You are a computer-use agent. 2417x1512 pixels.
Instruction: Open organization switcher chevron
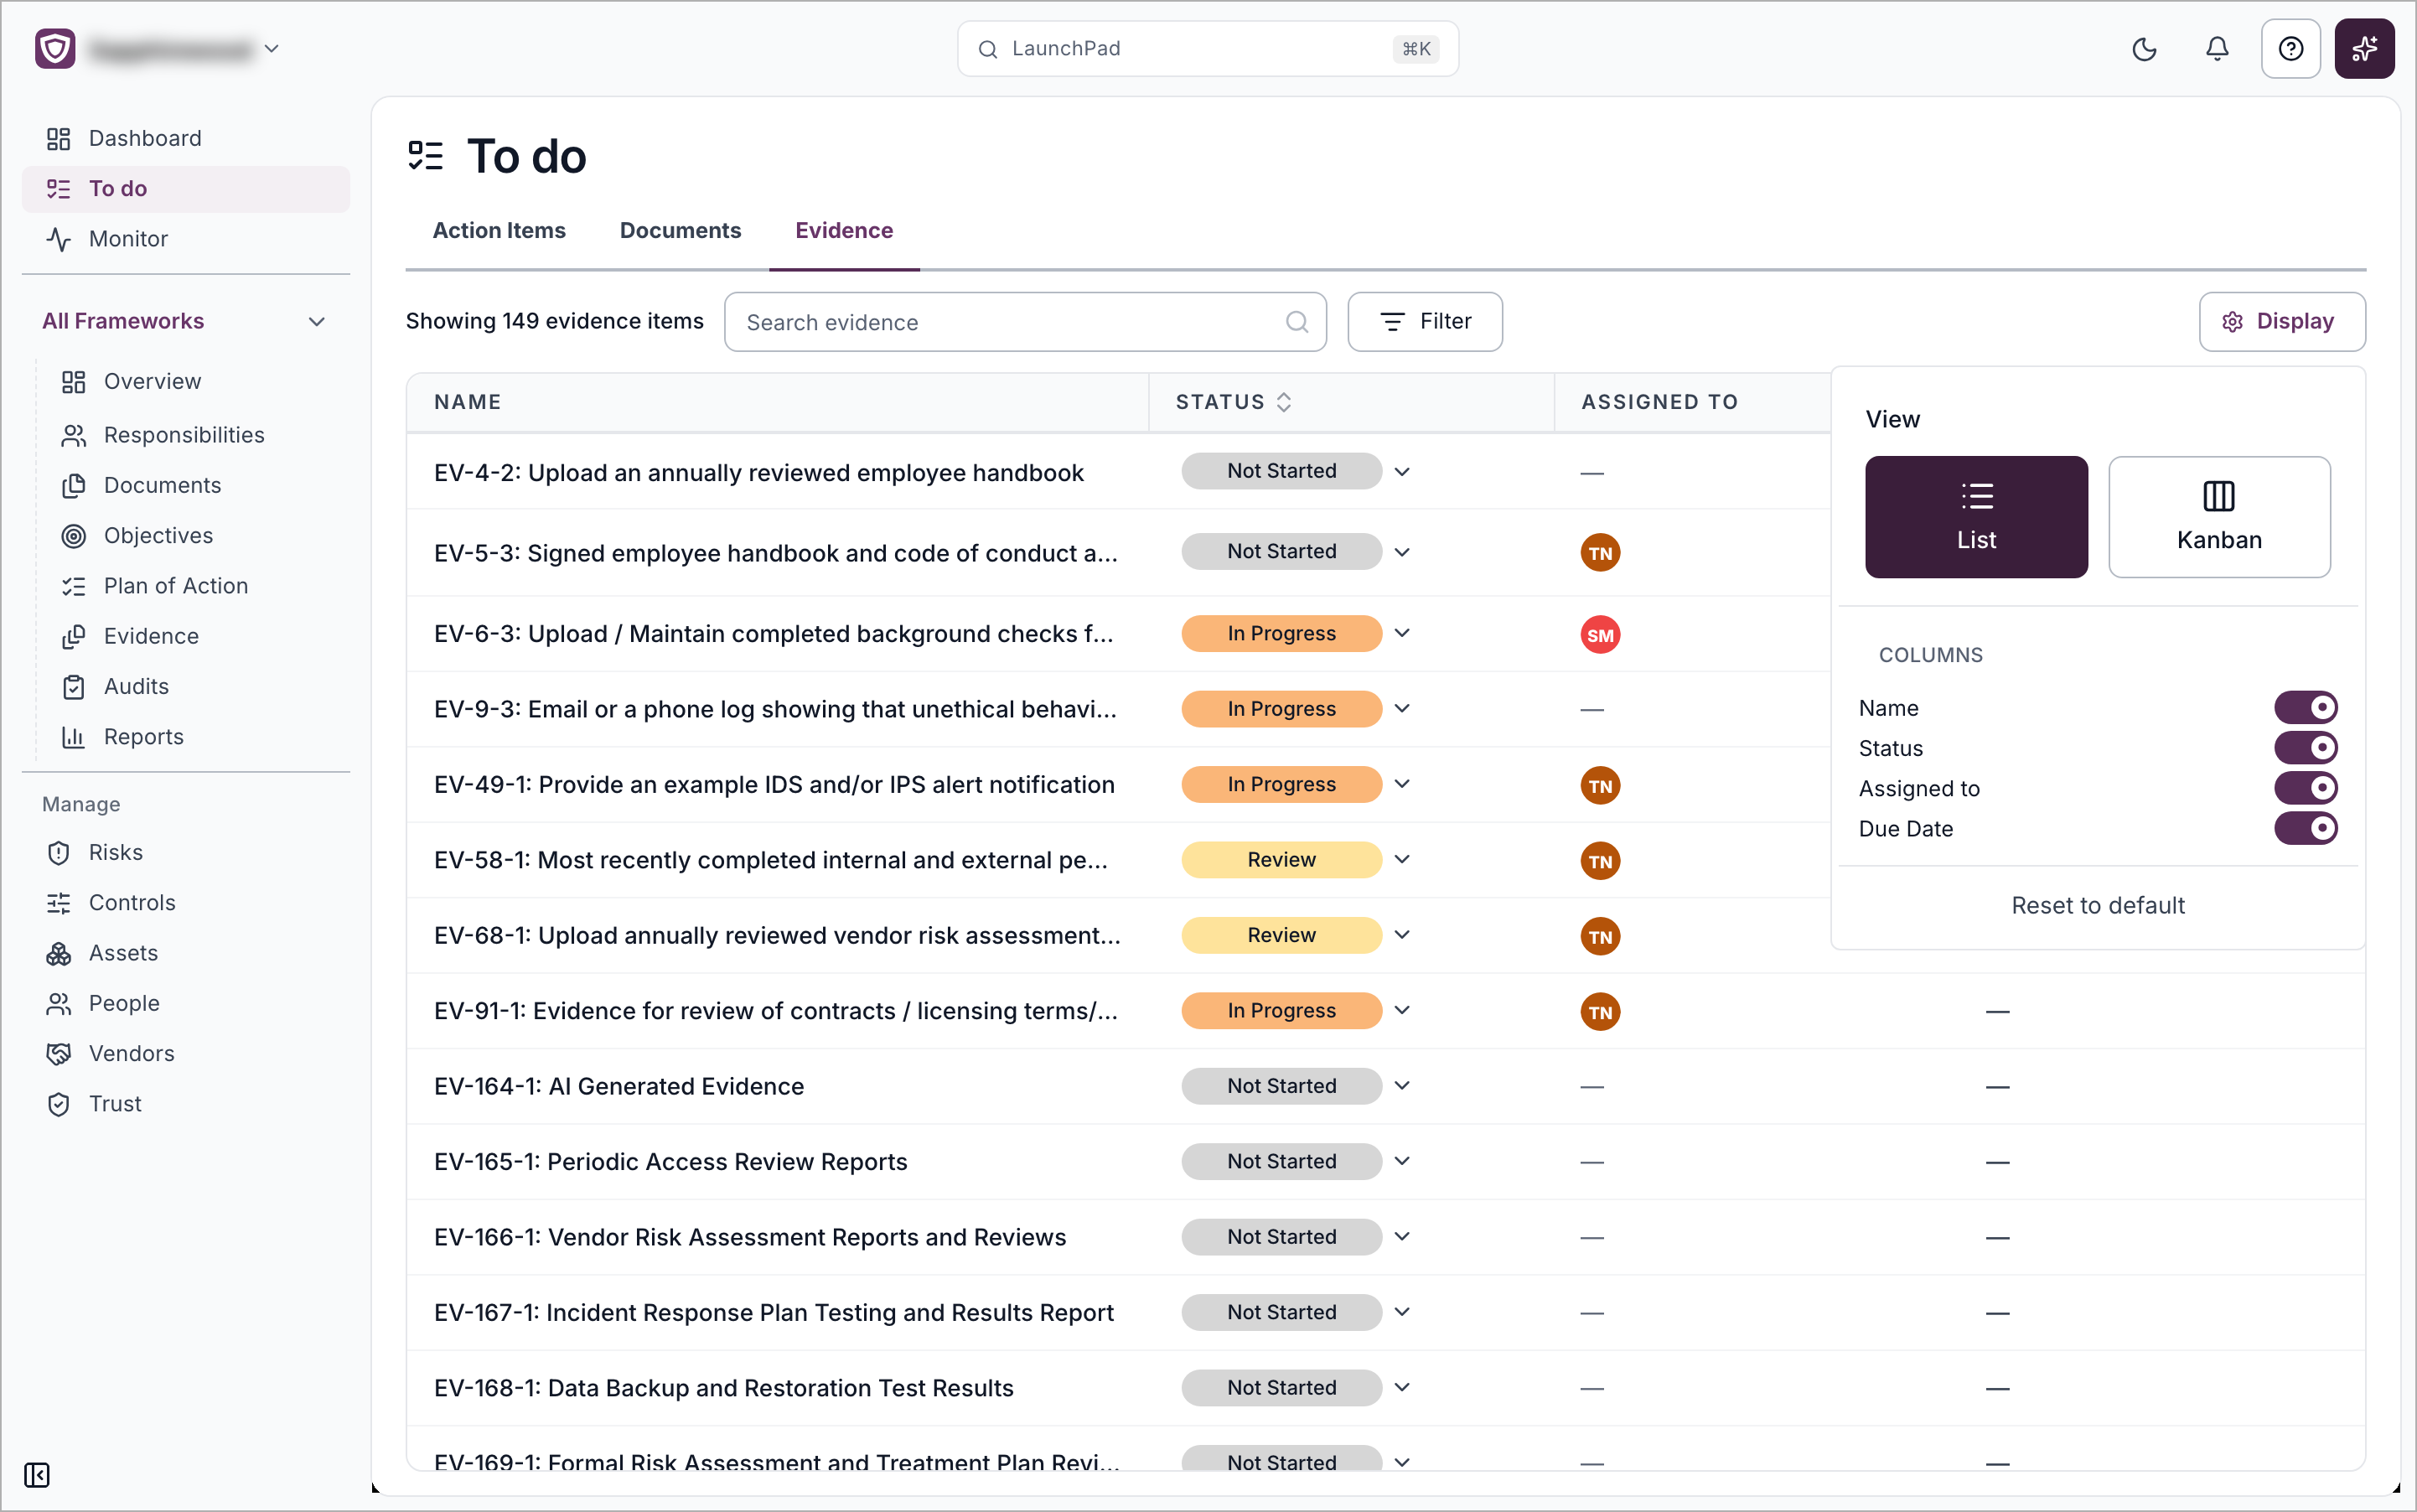pyautogui.click(x=271, y=48)
